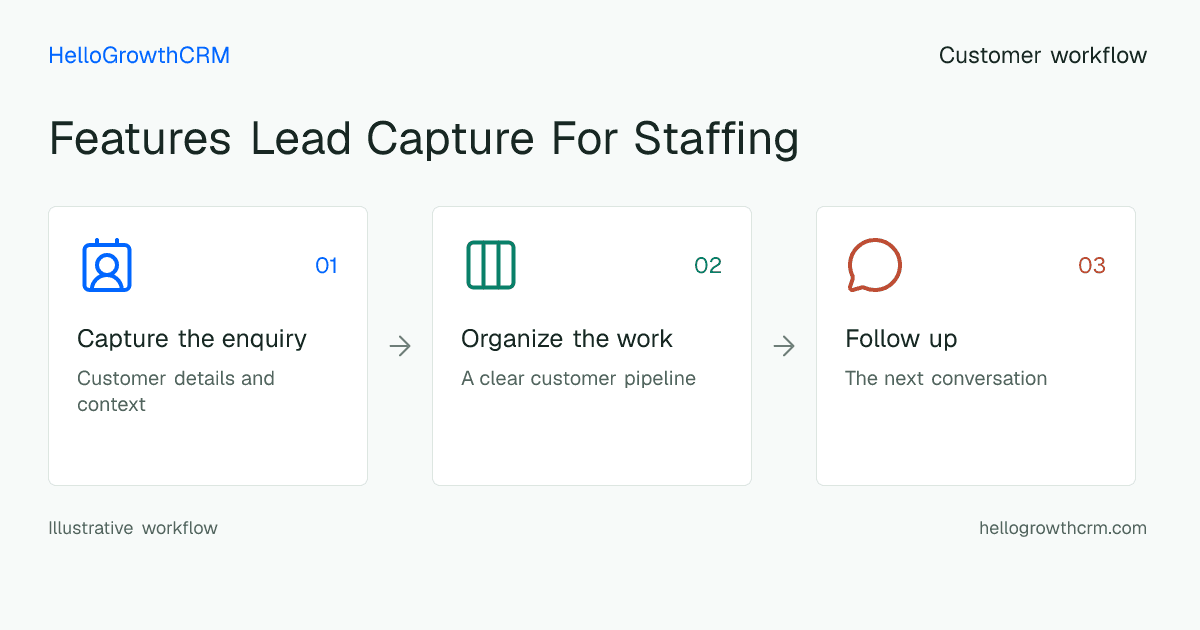Click the arrow before the Follow up card
The image size is (1200, 630).
(784, 346)
